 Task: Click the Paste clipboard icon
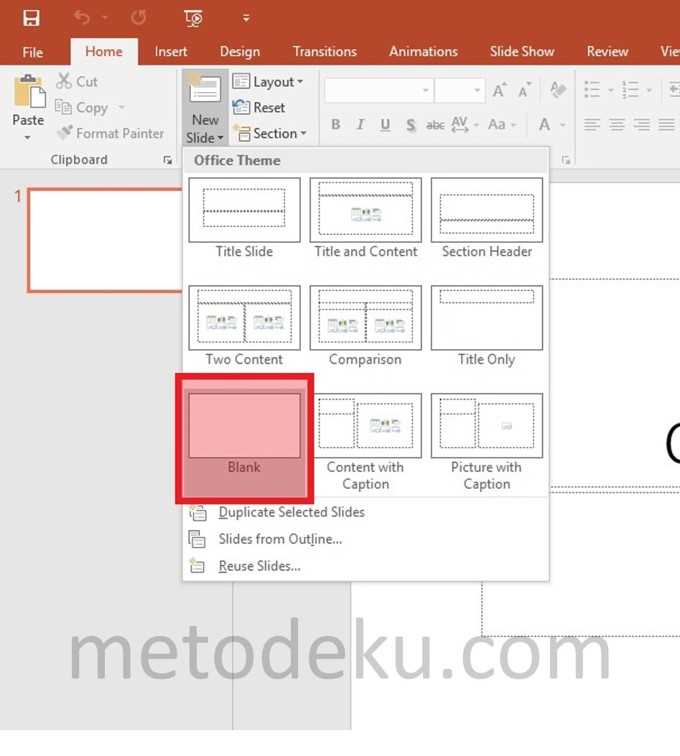(29, 92)
